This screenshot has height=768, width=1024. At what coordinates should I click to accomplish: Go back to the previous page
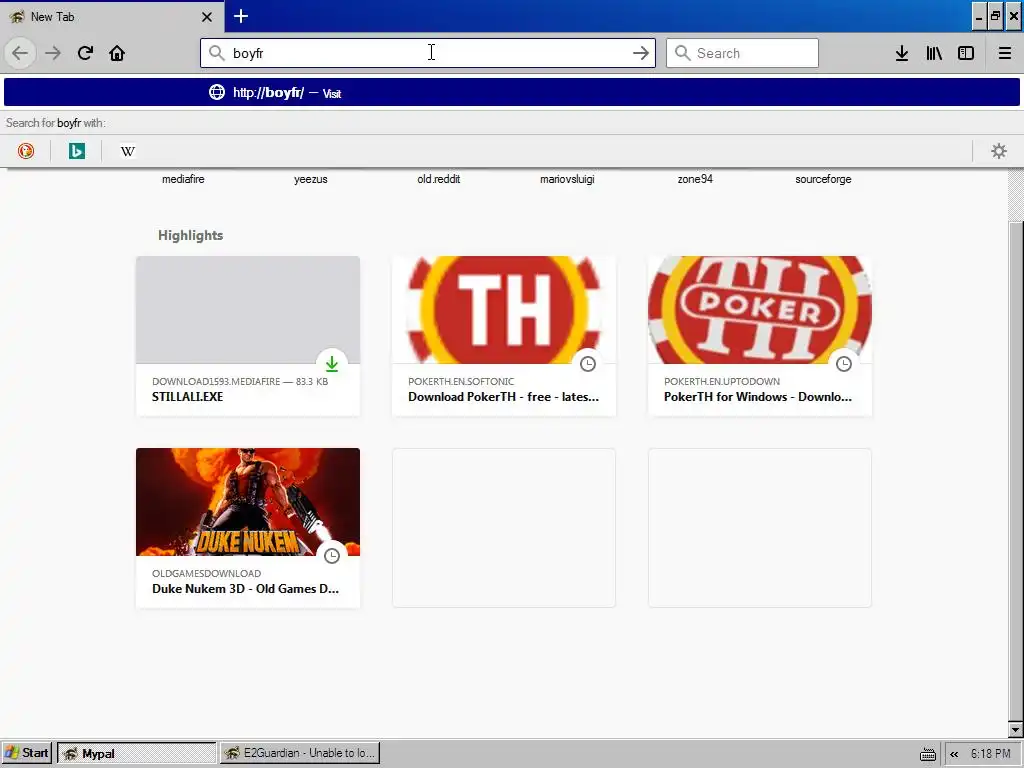(x=20, y=53)
